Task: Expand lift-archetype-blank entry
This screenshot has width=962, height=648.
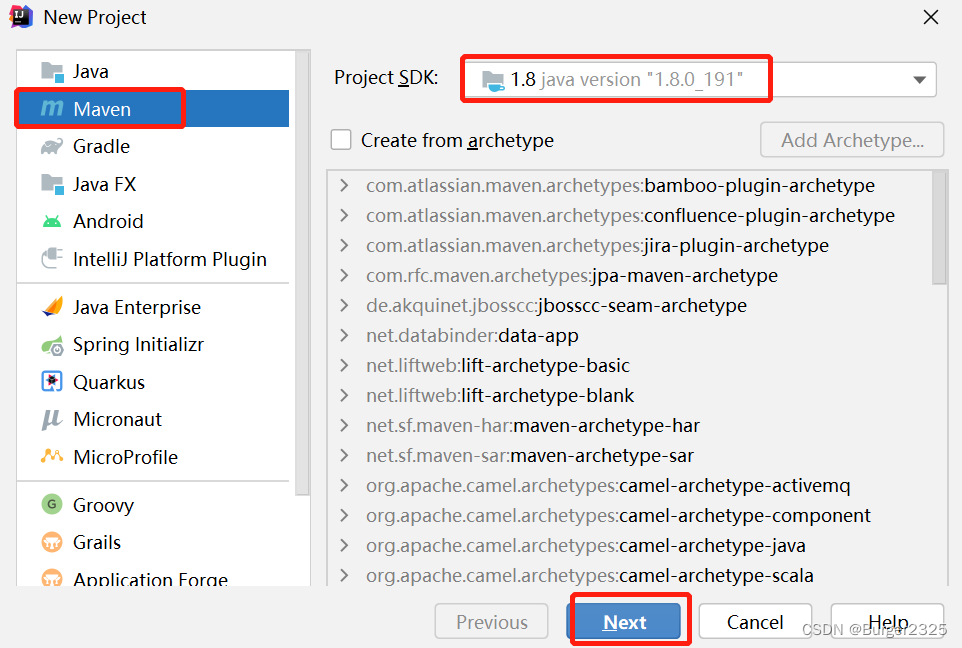Action: point(344,396)
